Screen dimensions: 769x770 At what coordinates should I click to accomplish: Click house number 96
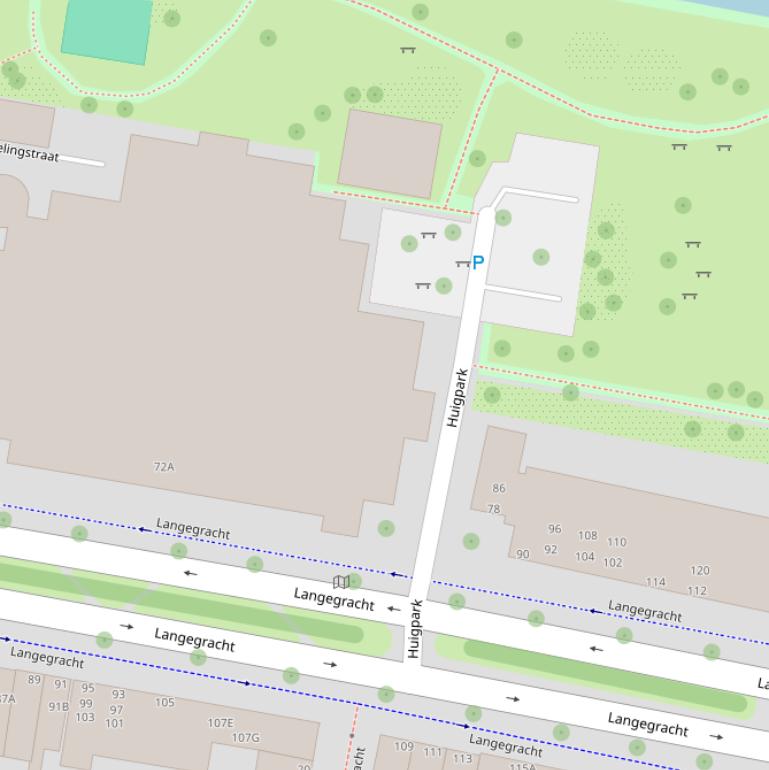click(554, 529)
